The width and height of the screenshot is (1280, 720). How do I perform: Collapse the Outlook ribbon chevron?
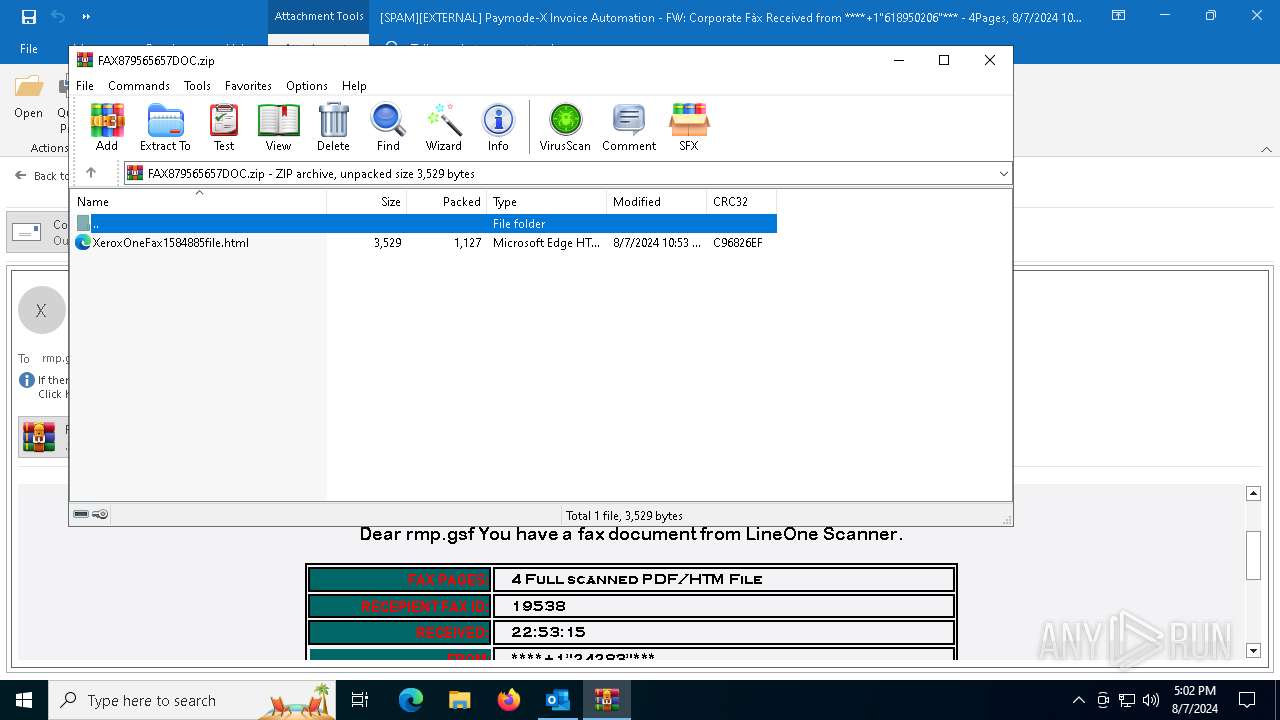(x=1266, y=149)
